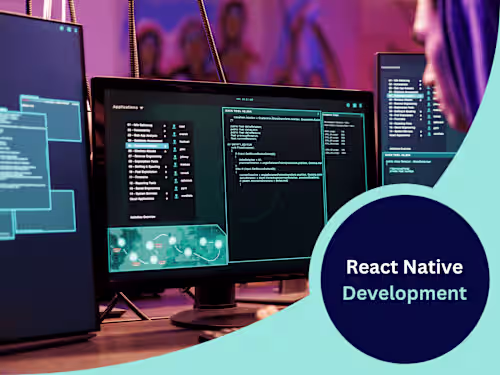Close the central code window using its corner button
Image resolution: width=500 pixels, height=375 pixels.
pyautogui.click(x=318, y=114)
